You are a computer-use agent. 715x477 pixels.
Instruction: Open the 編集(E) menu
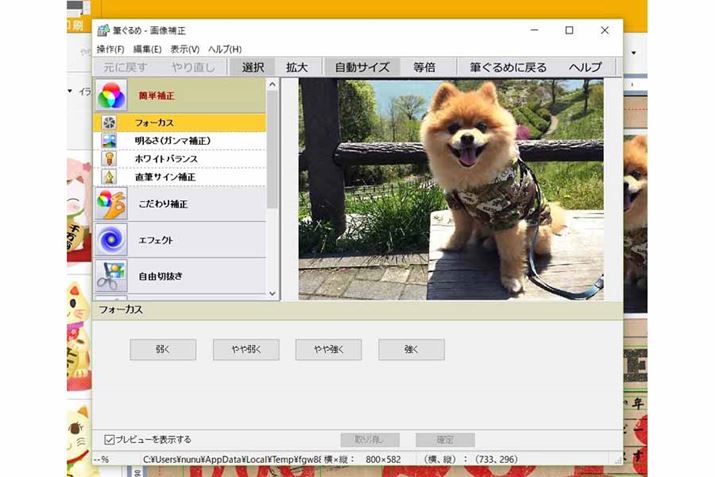(147, 49)
